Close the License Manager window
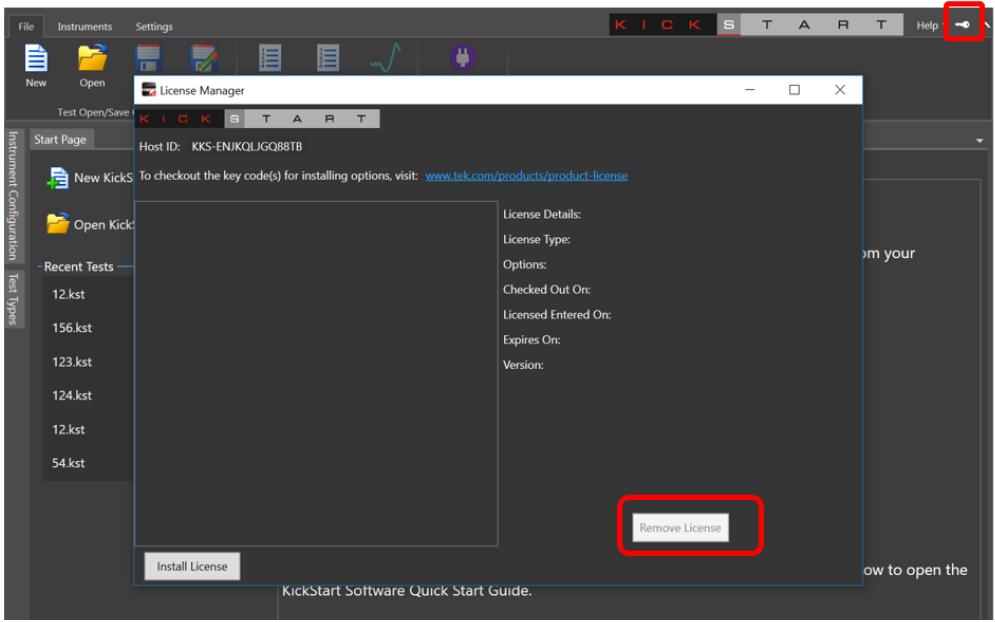Image resolution: width=995 pixels, height=622 pixels. (840, 90)
